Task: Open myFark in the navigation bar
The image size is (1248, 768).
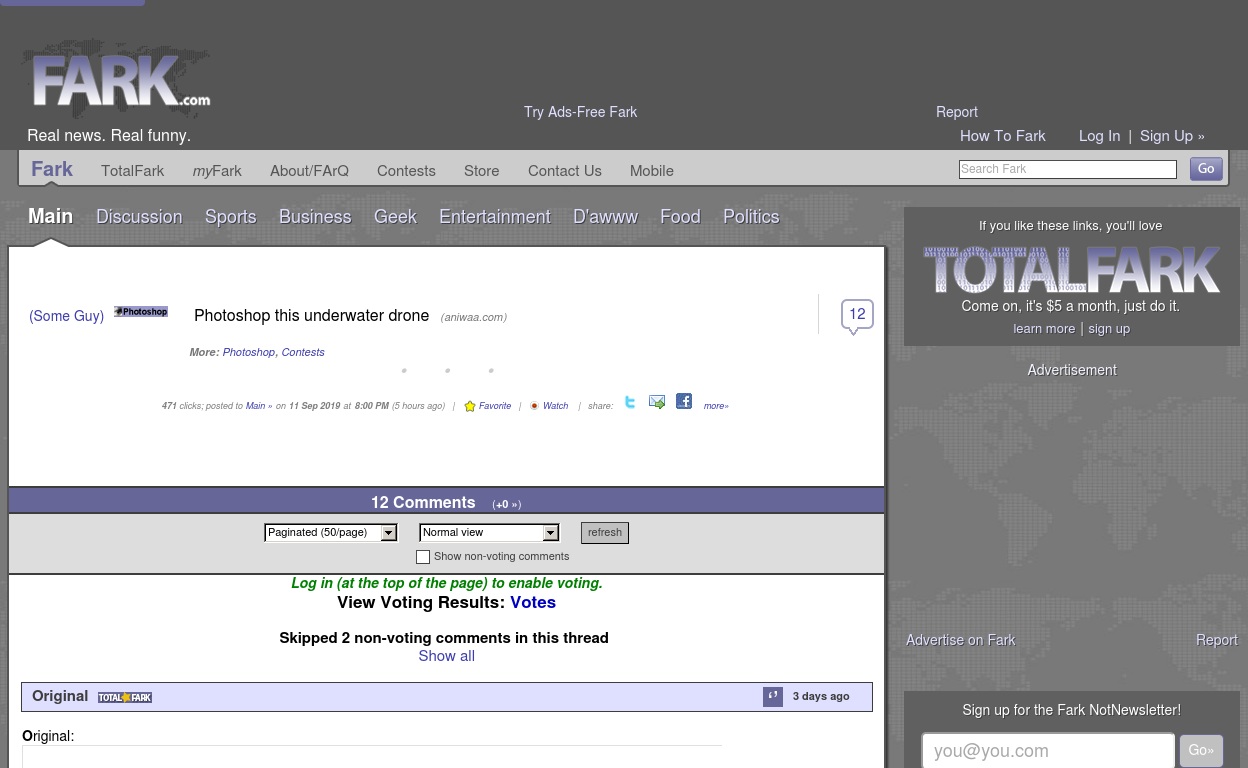Action: click(217, 171)
